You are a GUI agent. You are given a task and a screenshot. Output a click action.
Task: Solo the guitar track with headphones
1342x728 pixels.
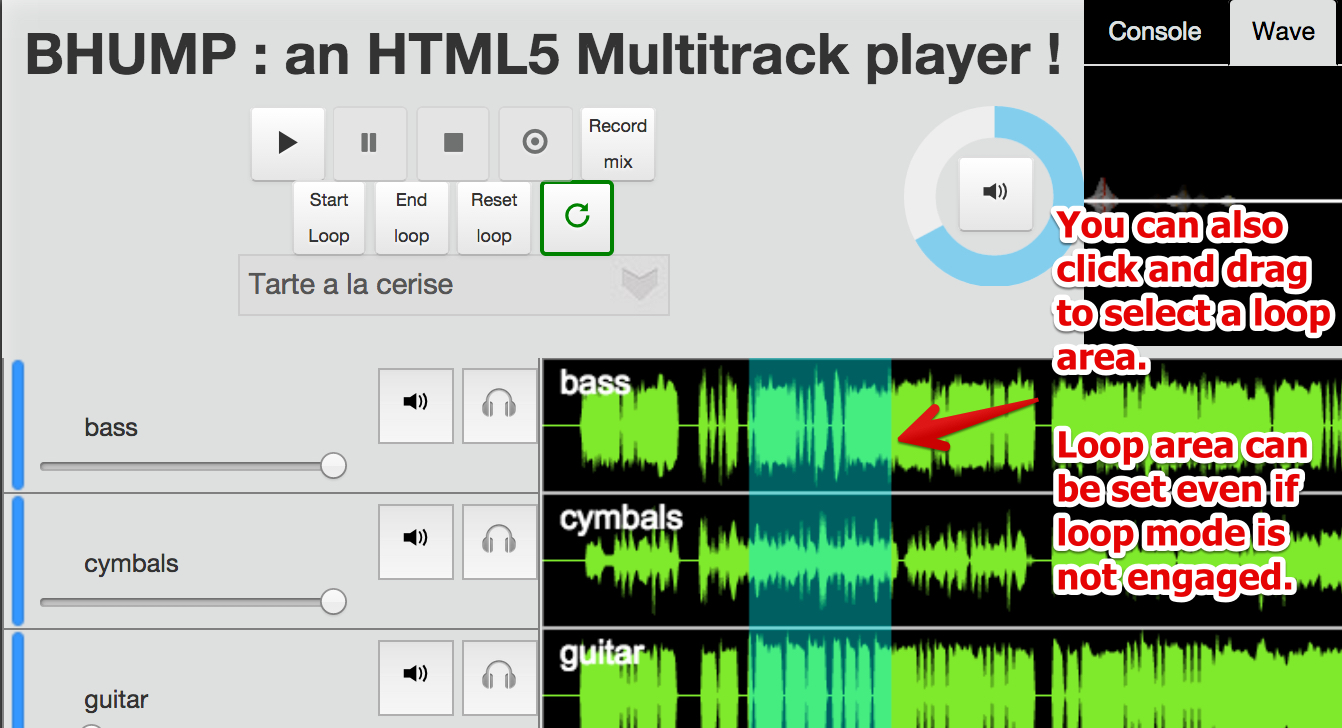point(499,678)
